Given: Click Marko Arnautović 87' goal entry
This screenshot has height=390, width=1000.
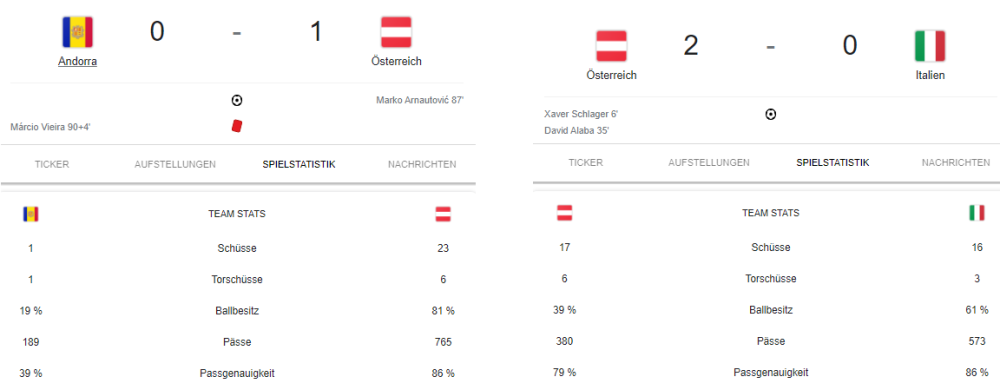Looking at the screenshot, I should click(x=420, y=100).
